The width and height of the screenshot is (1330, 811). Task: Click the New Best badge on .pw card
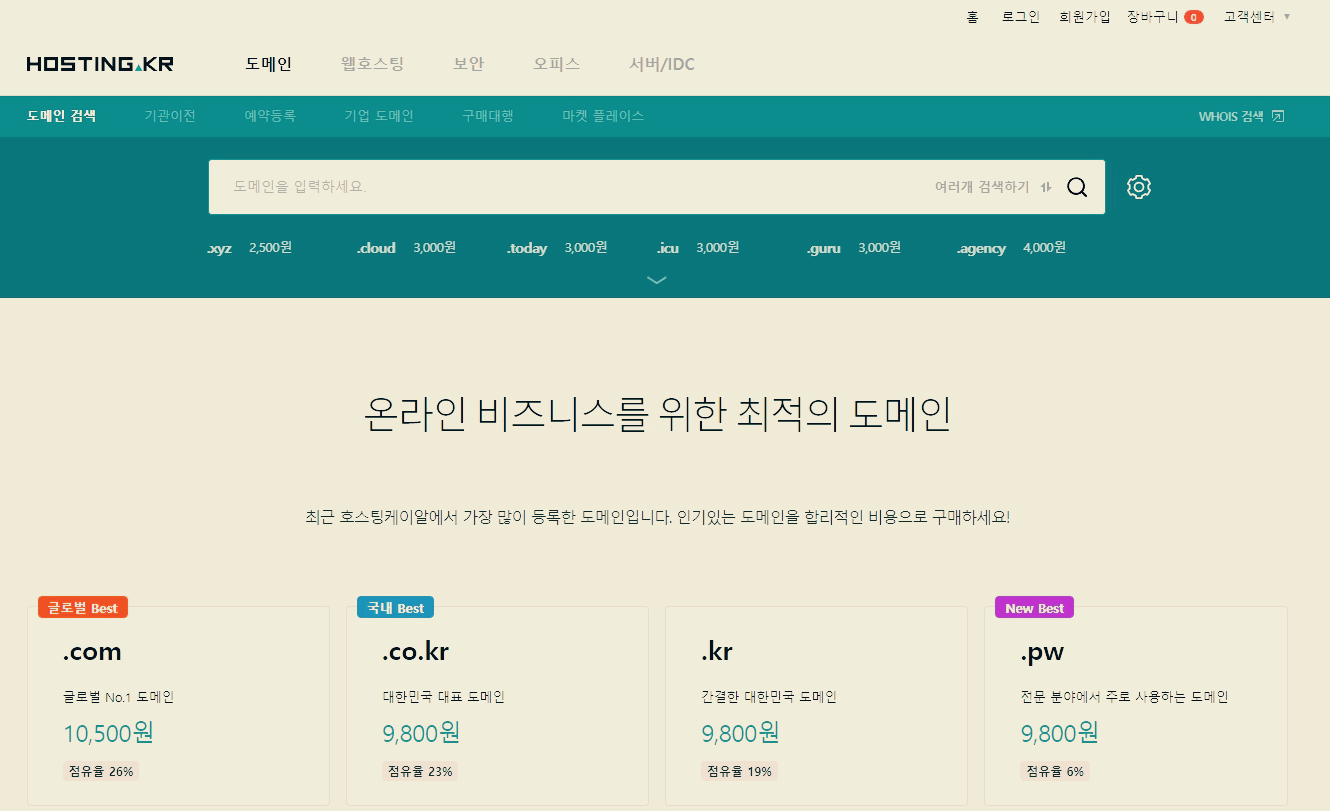1034,607
